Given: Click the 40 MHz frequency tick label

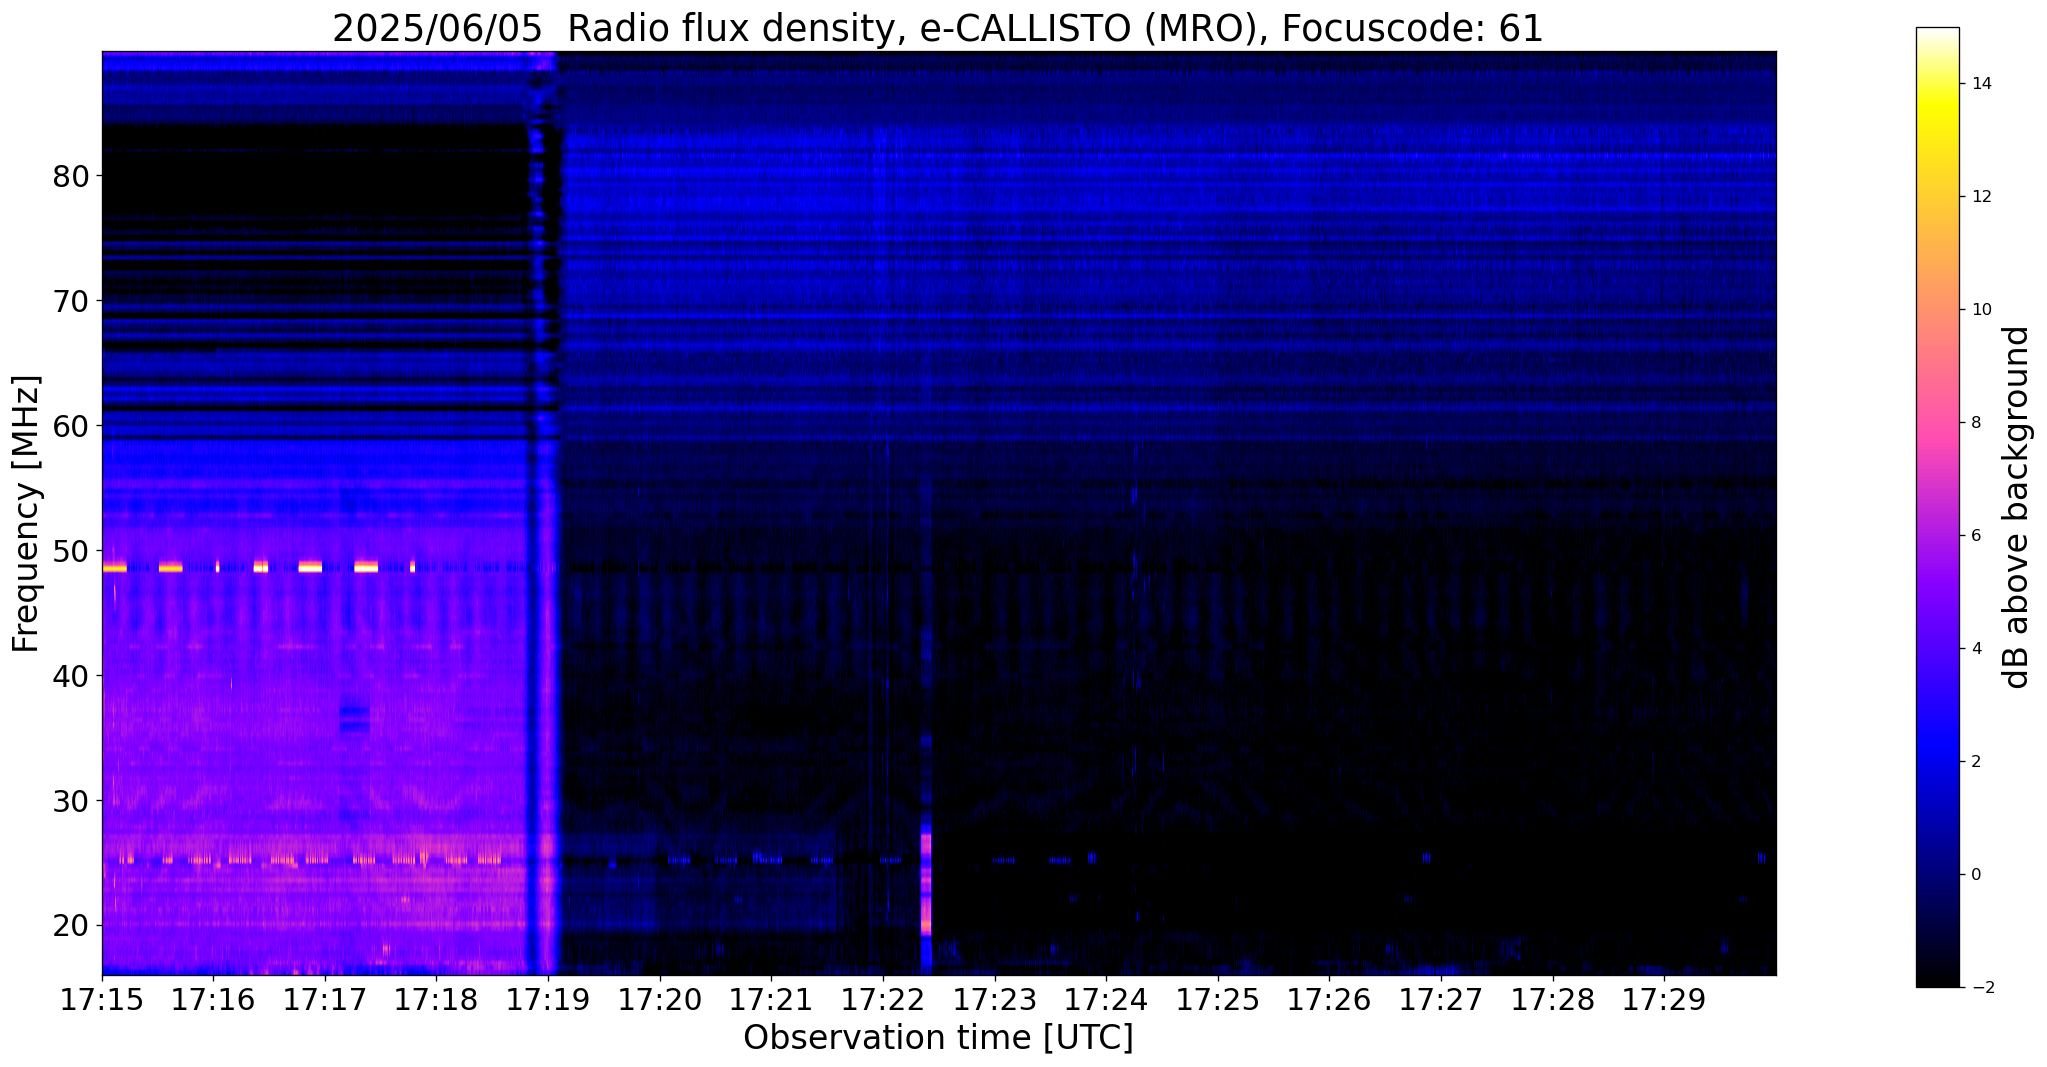Looking at the screenshot, I should point(71,676).
